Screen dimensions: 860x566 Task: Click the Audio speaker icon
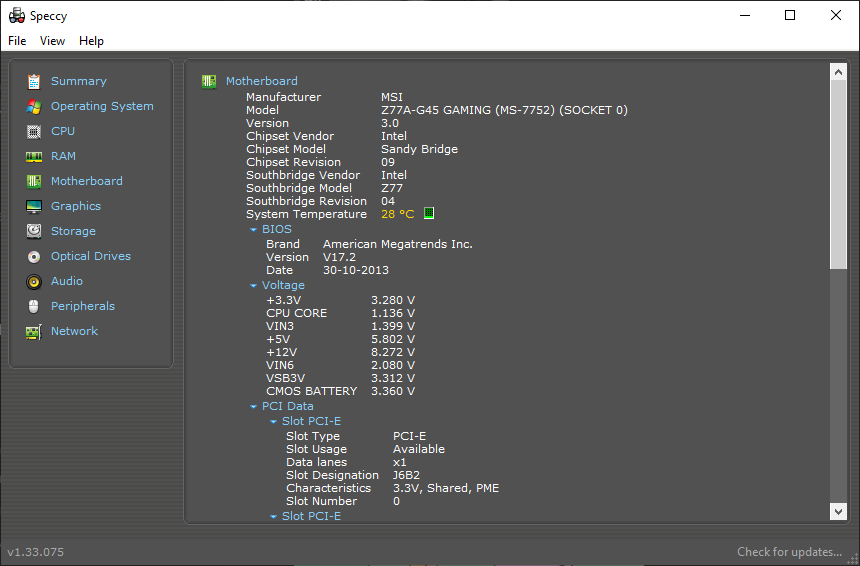point(34,282)
